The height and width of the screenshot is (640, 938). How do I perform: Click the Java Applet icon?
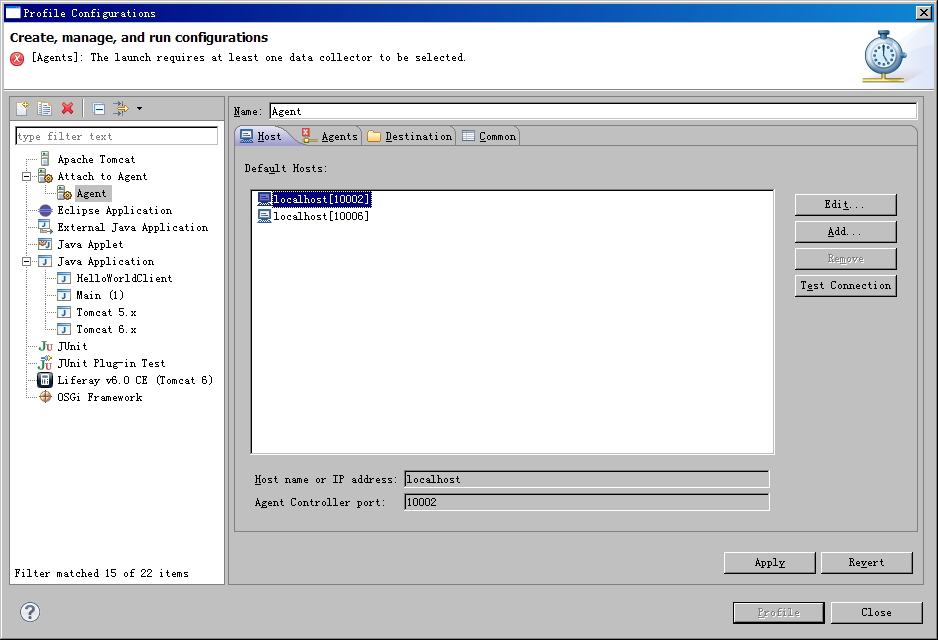pyautogui.click(x=45, y=244)
